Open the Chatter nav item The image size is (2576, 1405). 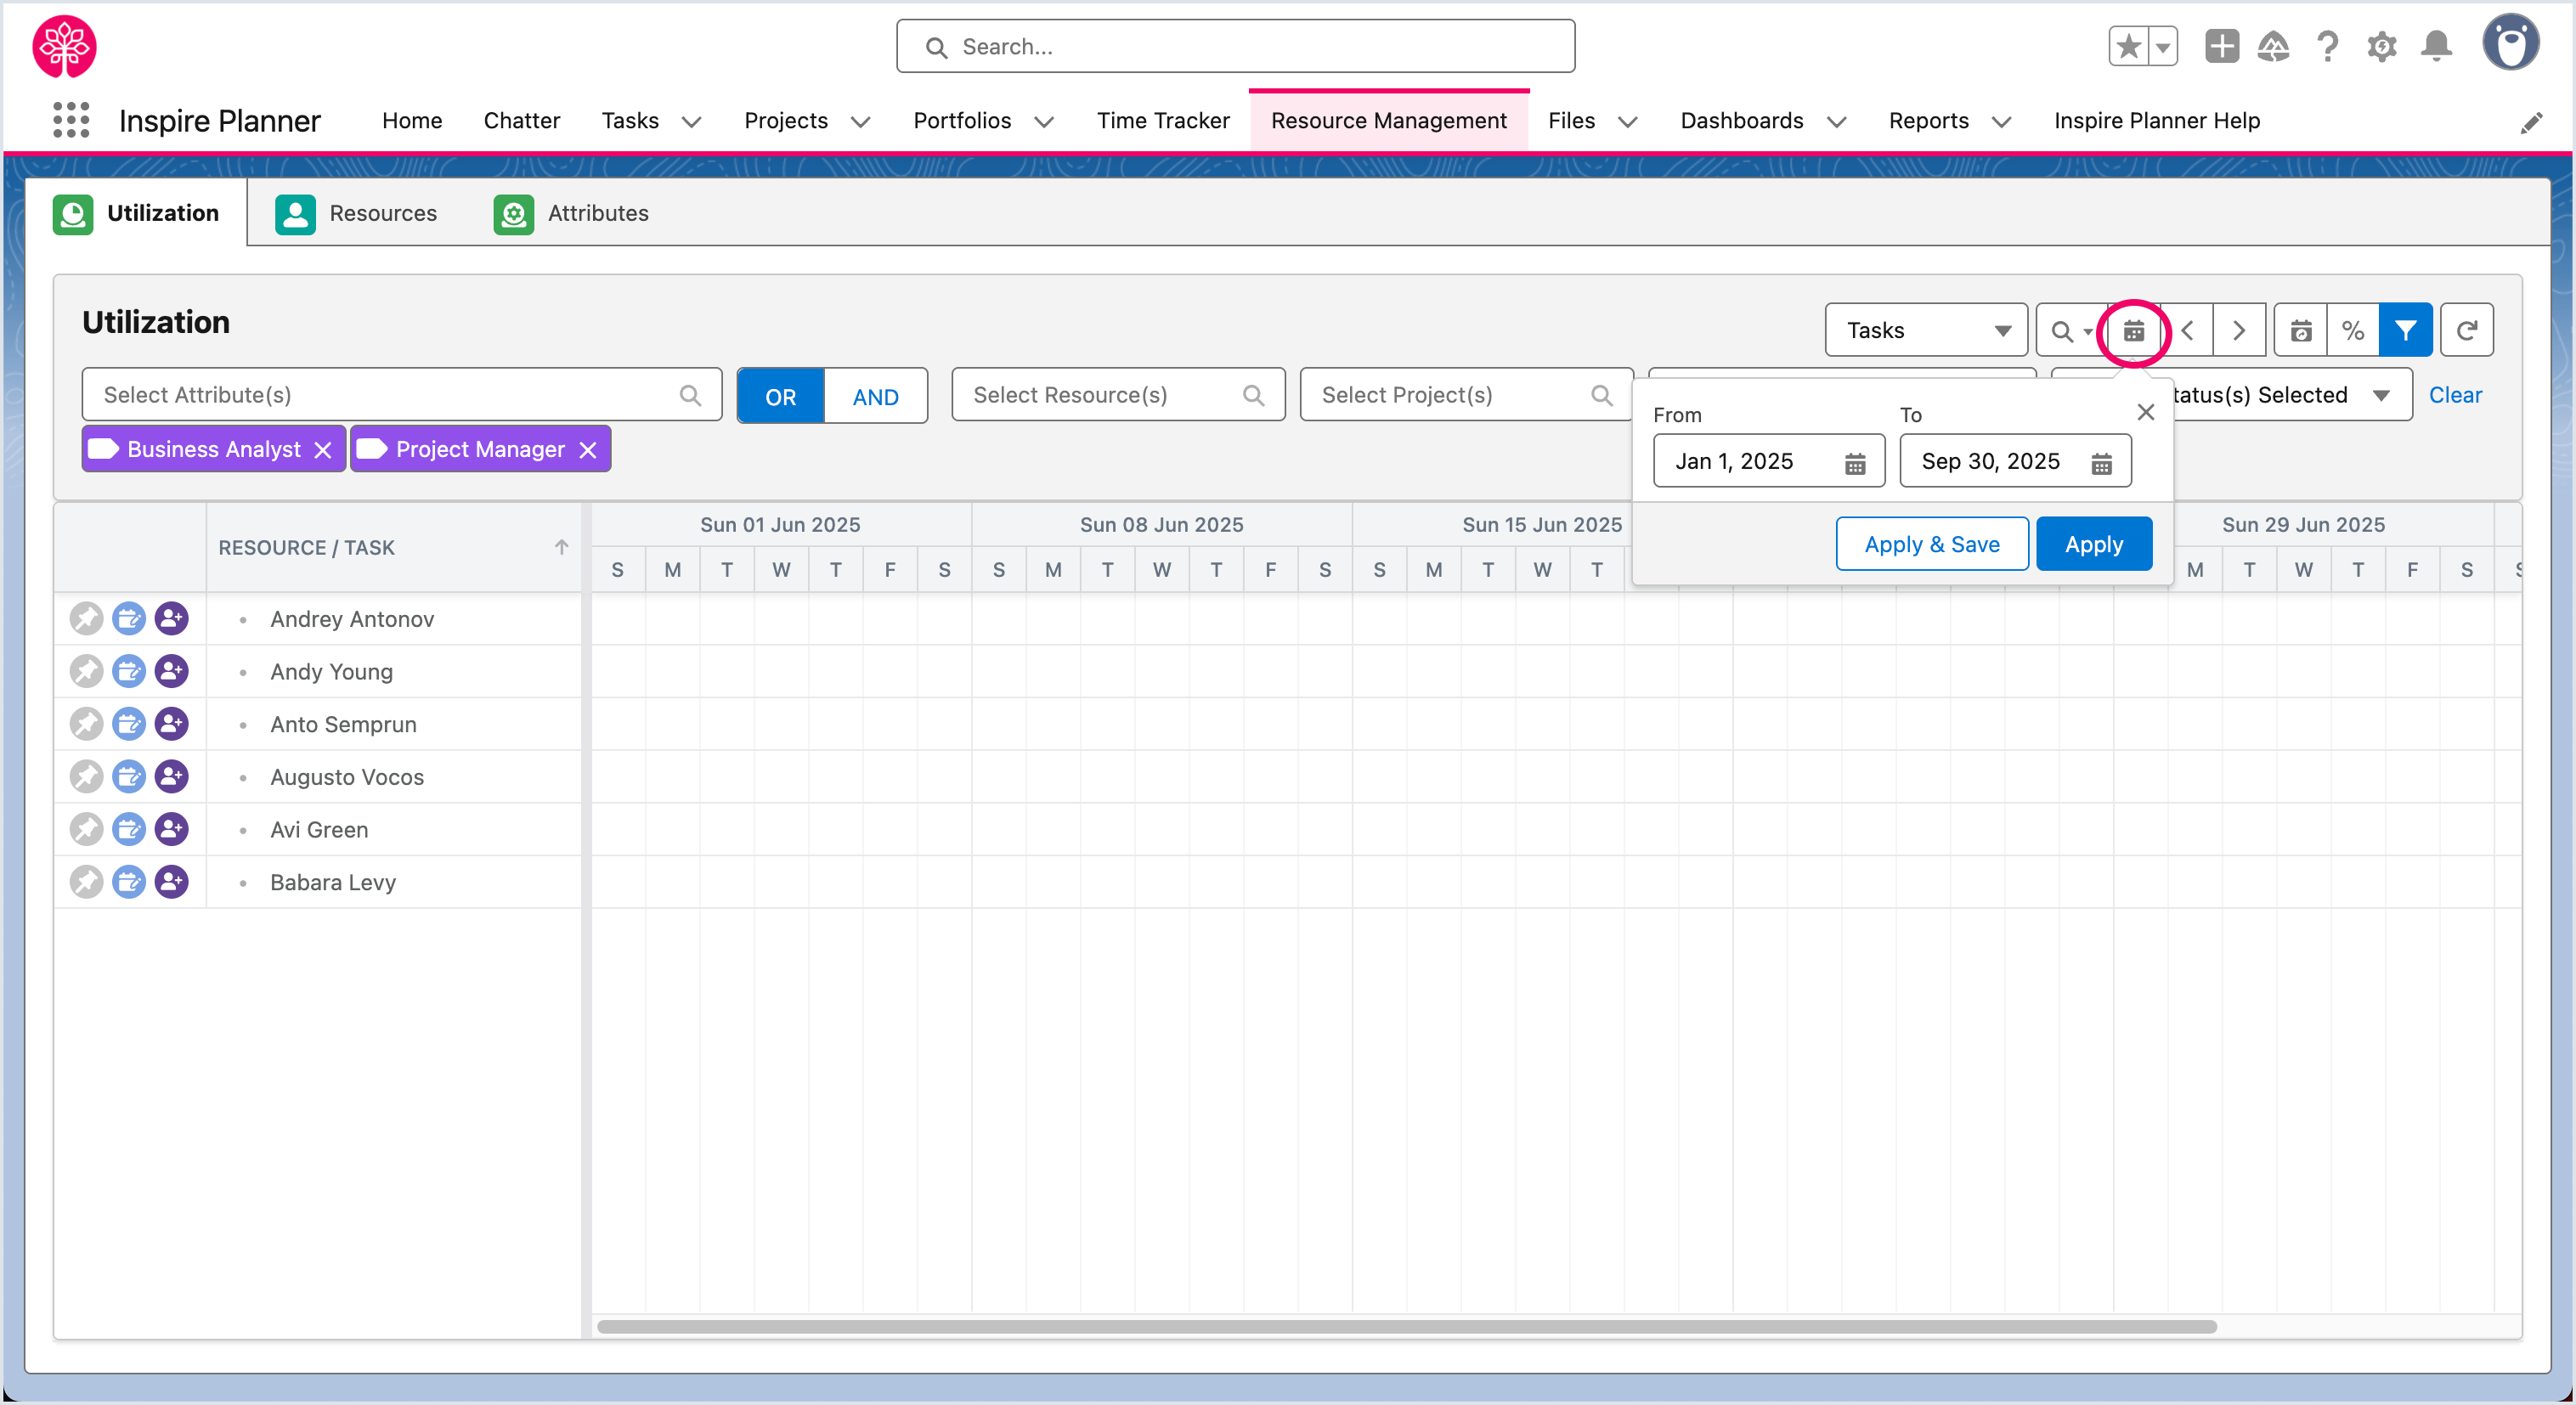[x=521, y=121]
